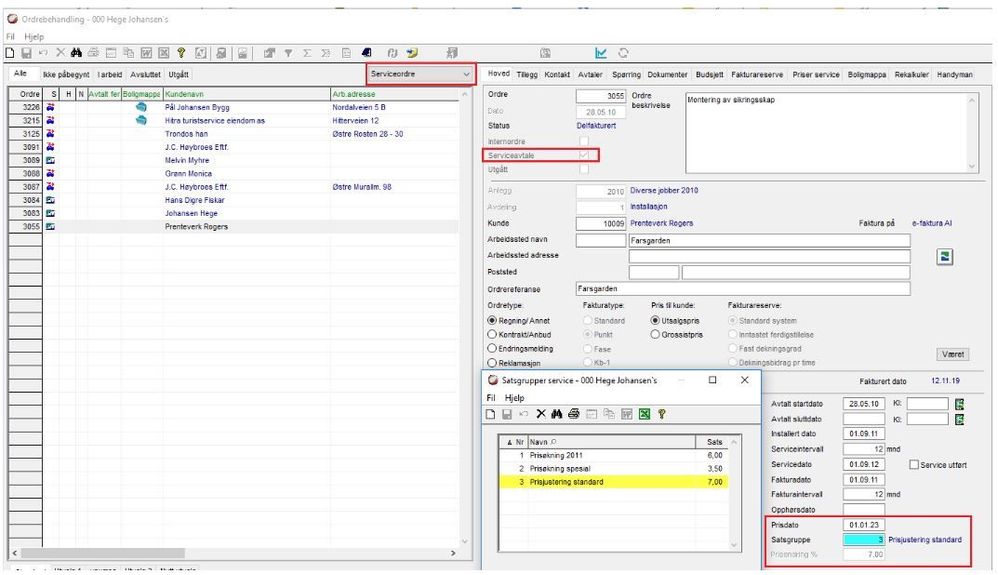
Task: Select Regning/Annet order type radio
Action: point(492,320)
